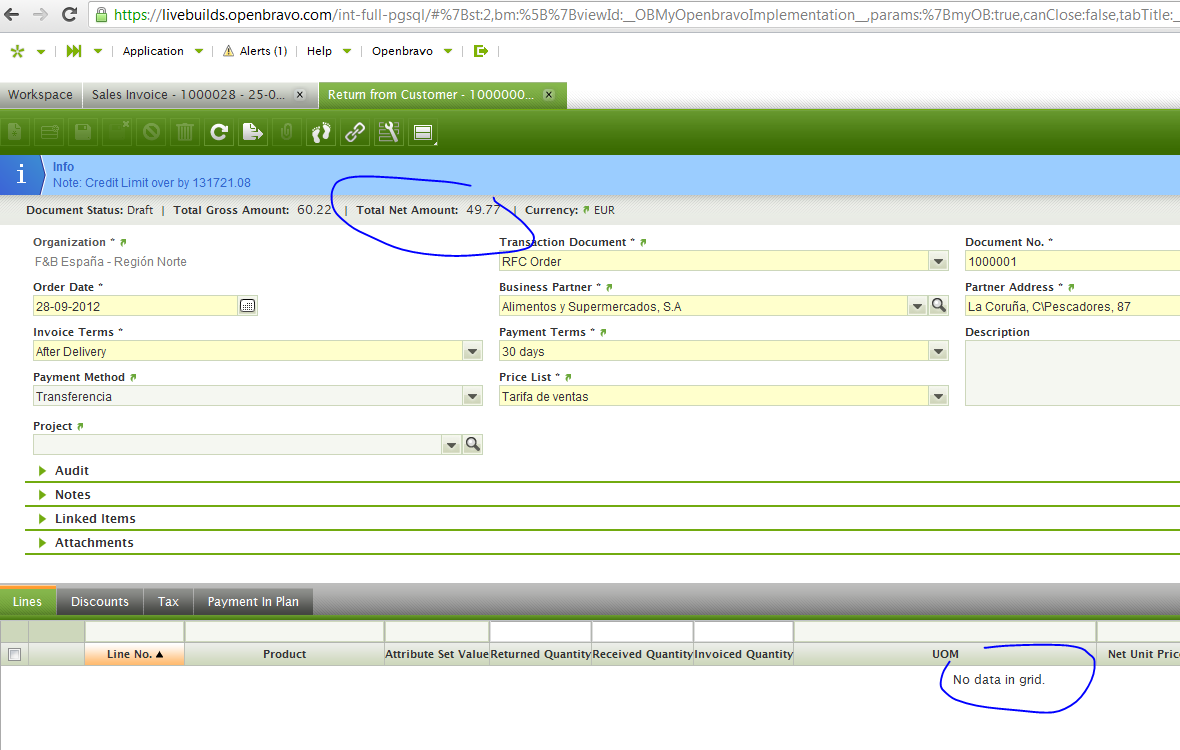Click the link arrow beside Payment Terms label
Screen dimensions: 1180x750
[604, 332]
